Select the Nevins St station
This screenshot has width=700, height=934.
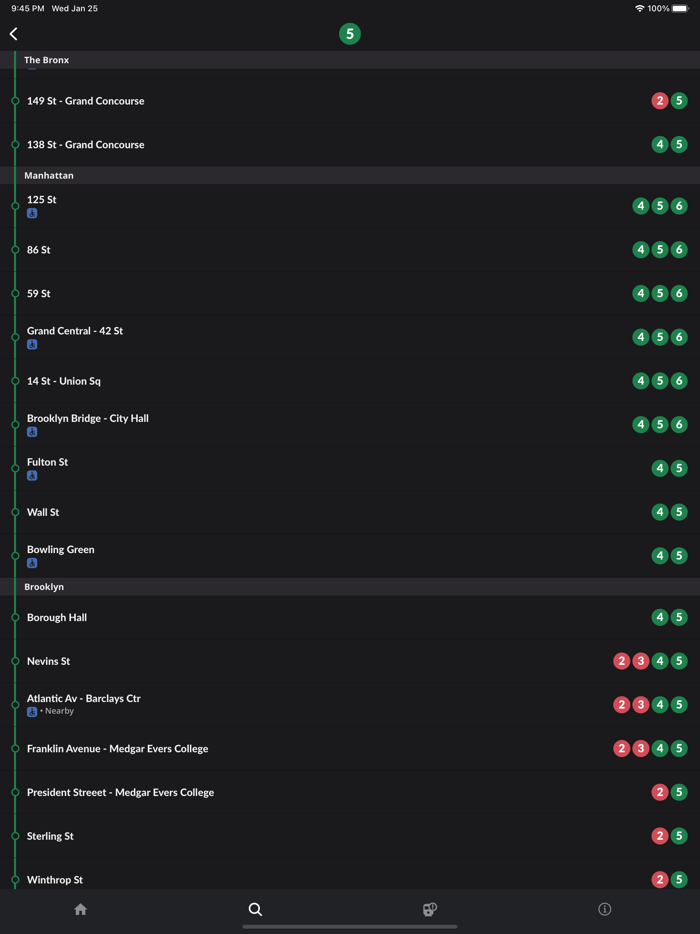point(350,661)
